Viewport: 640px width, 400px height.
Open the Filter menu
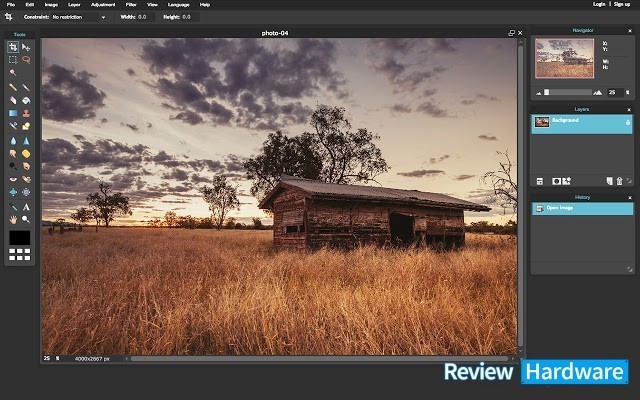(131, 4)
